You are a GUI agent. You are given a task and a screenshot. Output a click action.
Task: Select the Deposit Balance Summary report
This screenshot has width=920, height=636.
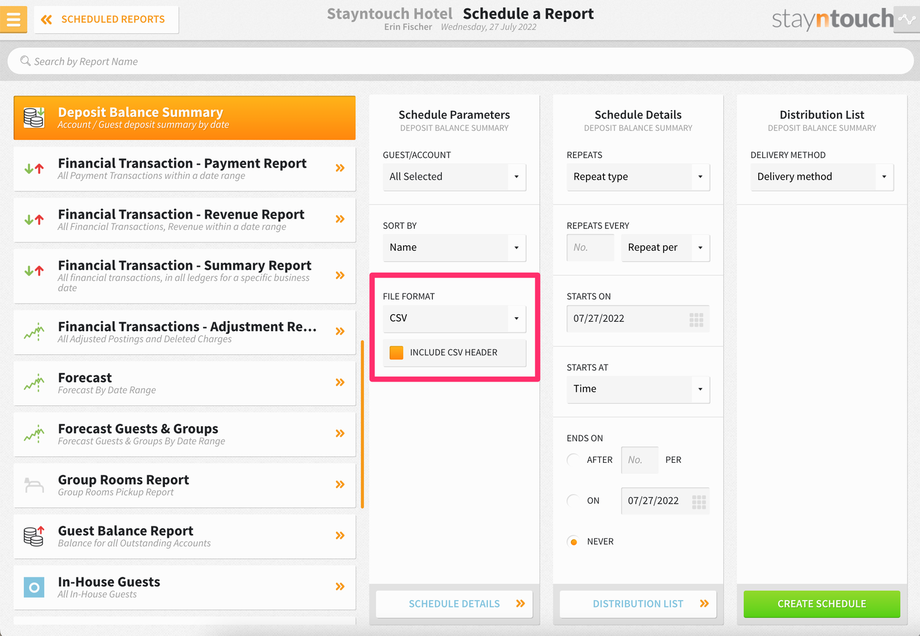coord(184,117)
